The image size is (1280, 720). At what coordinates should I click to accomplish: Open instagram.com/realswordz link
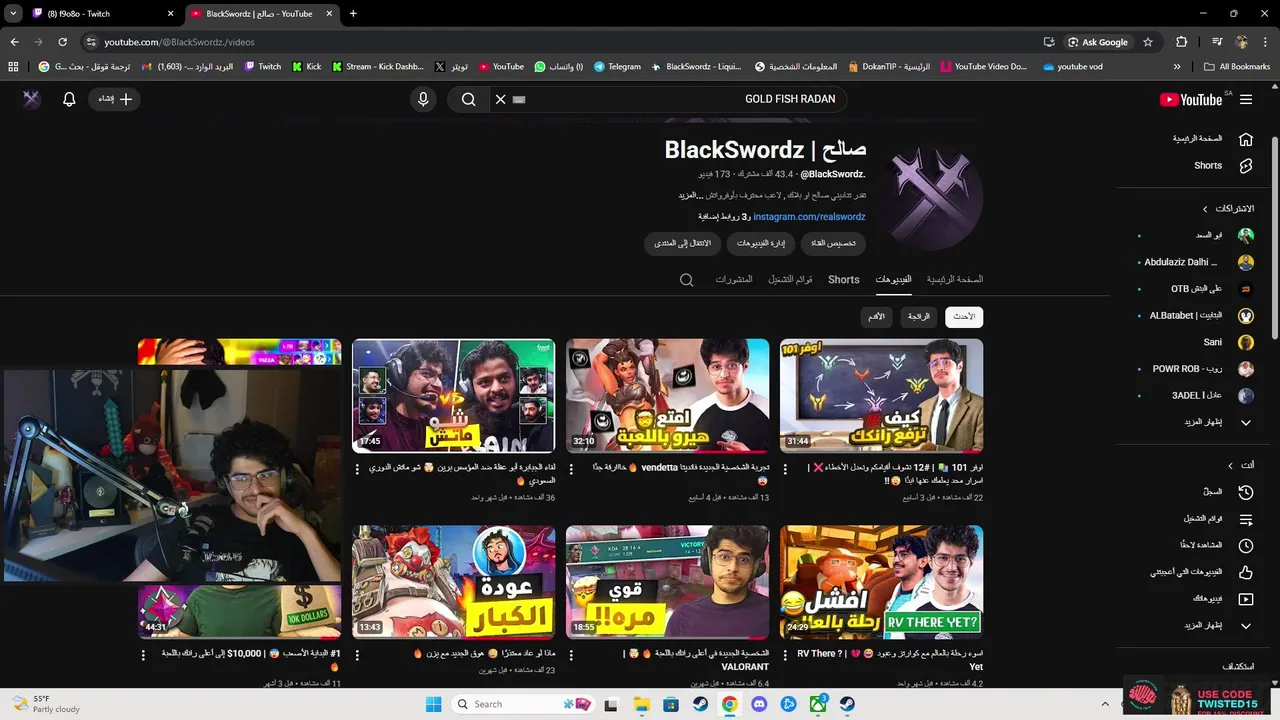(x=809, y=217)
